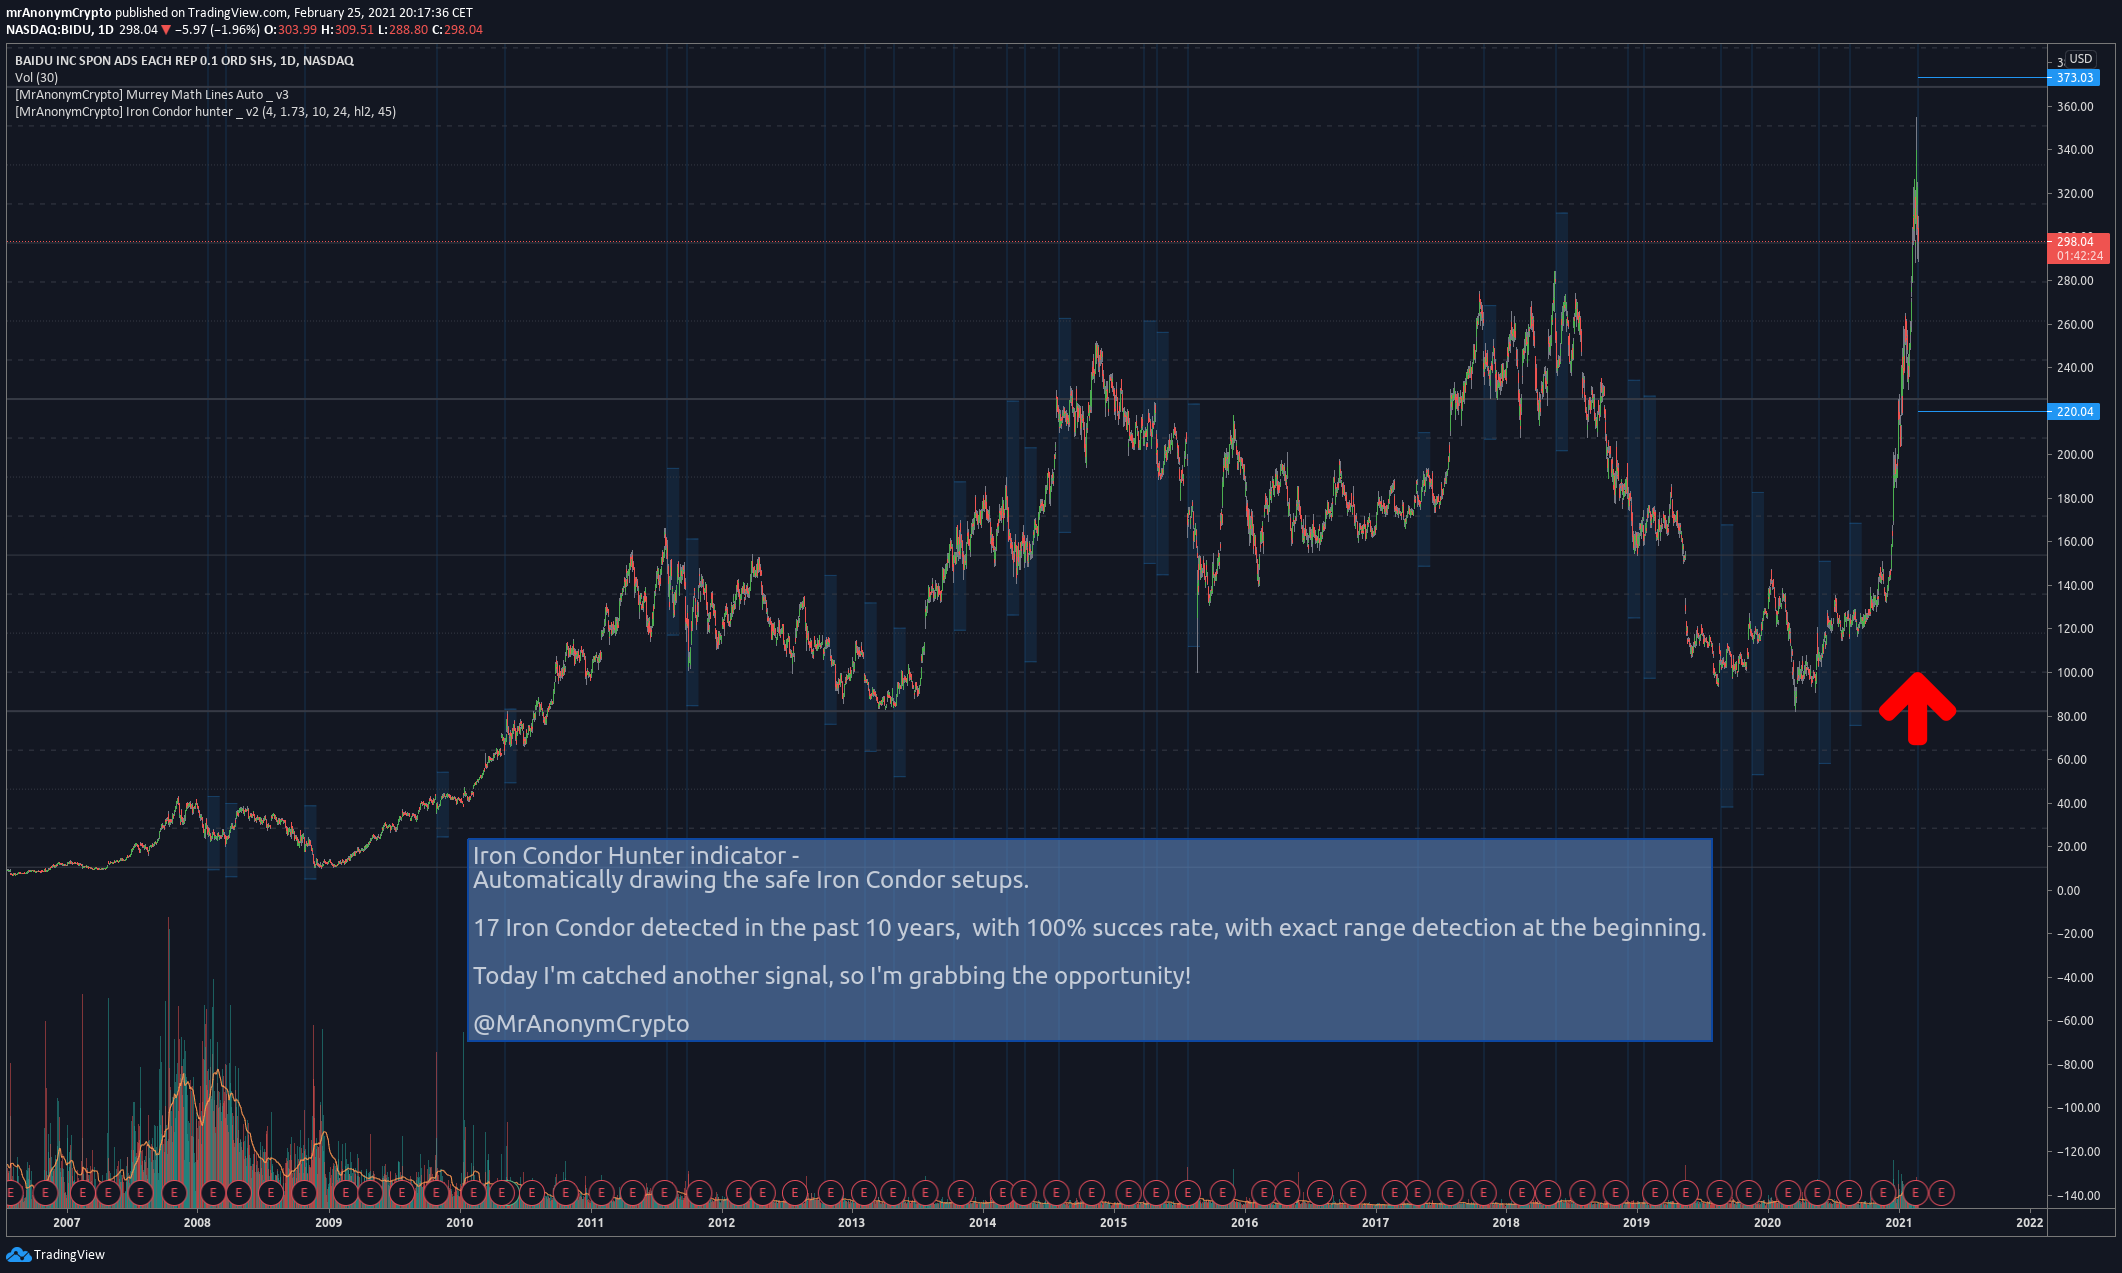The image size is (2122, 1273).
Task: Click 180.00 on the price axis
Action: pos(2075,499)
